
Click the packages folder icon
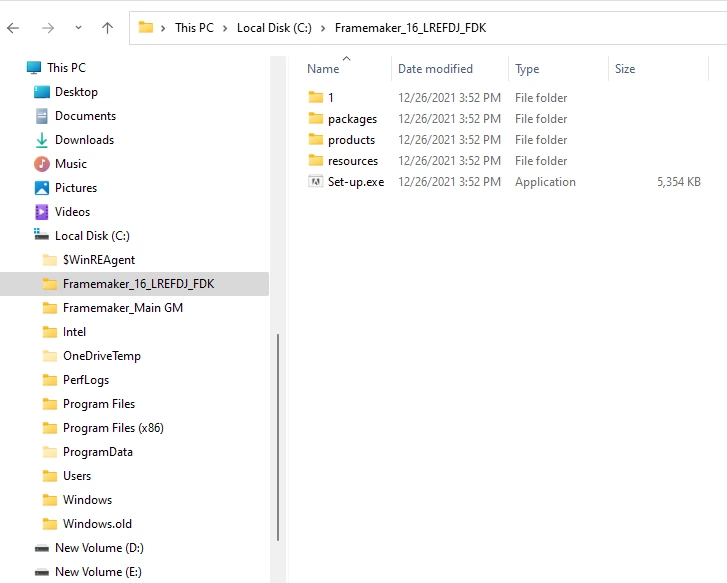[316, 118]
